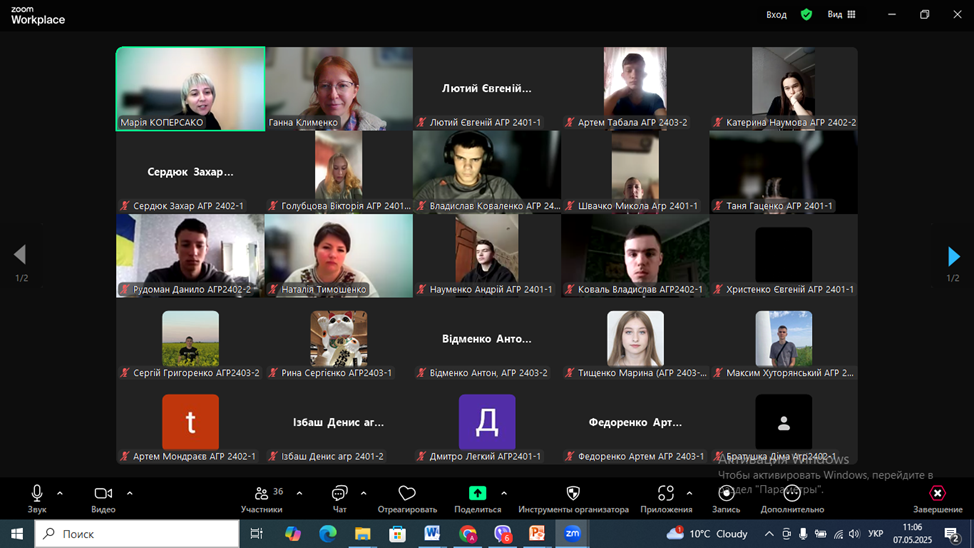The image size is (974, 548).
Task: Select Владислав Коваленко video tile
Action: (487, 172)
